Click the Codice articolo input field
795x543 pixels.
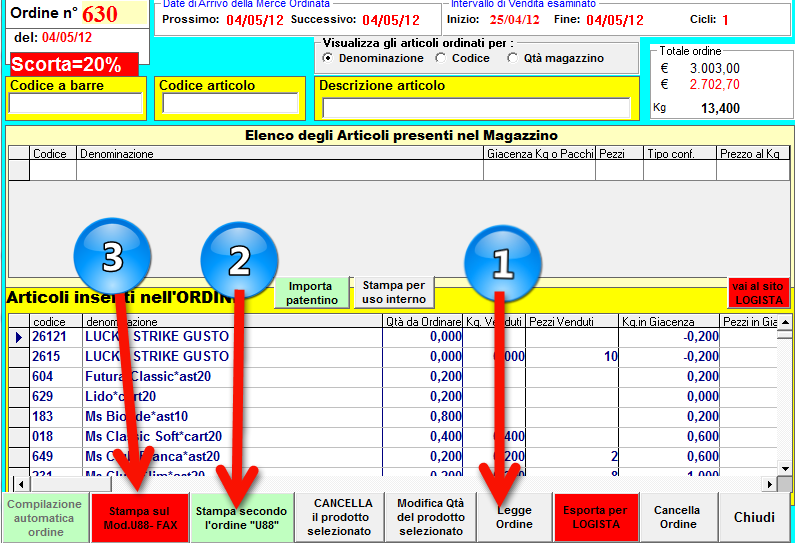coord(230,103)
